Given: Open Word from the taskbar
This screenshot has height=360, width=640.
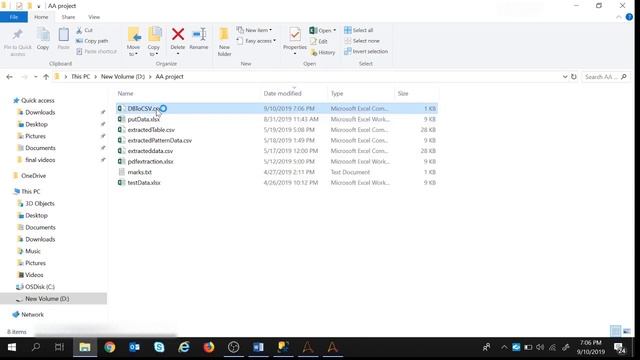Looking at the screenshot, I should click(x=258, y=347).
